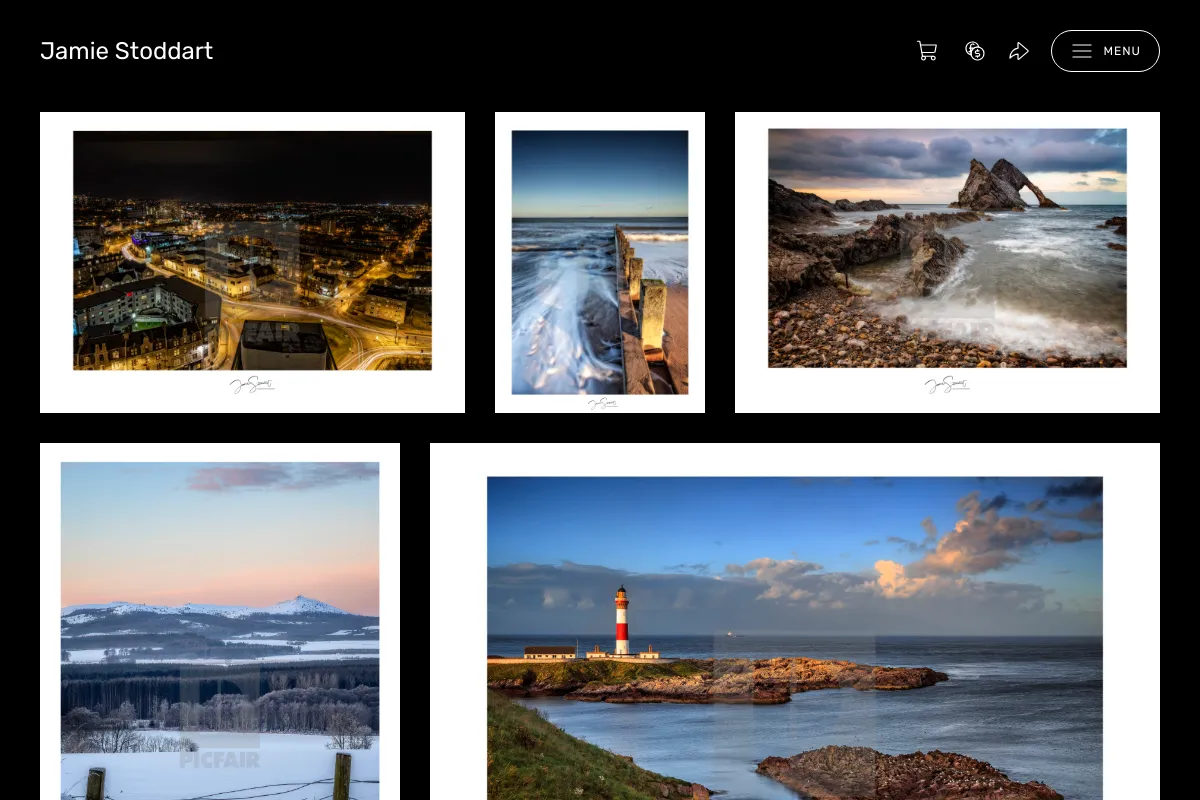Click signature under wooden groyne photo
The width and height of the screenshot is (1200, 800).
coord(602,403)
